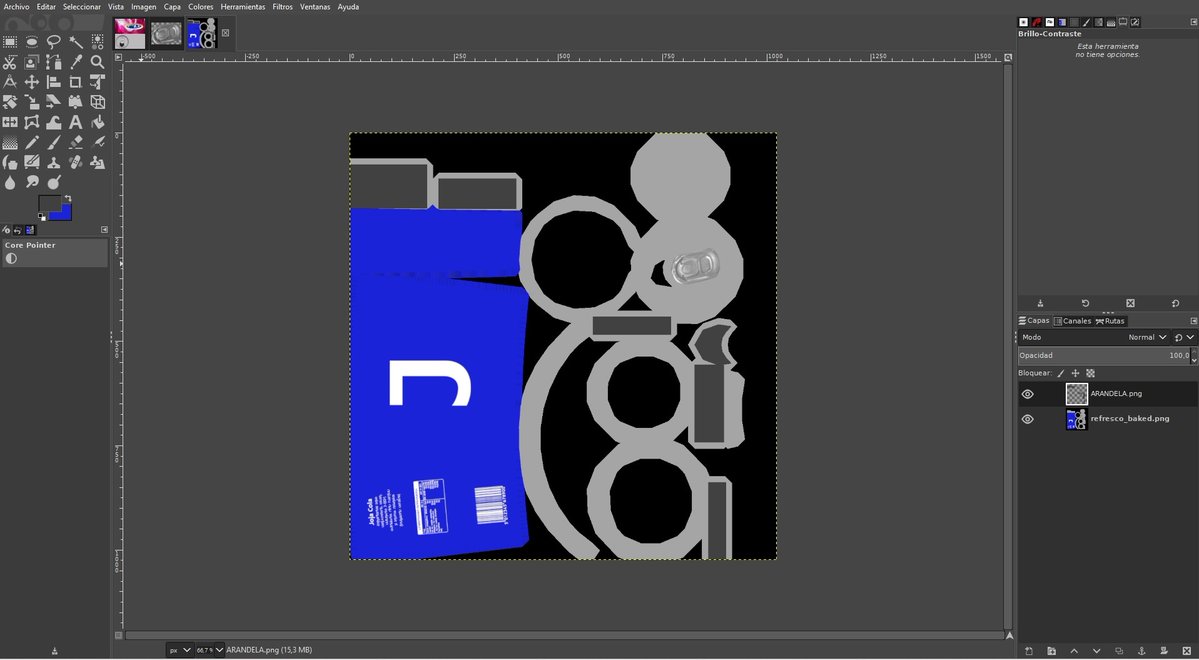Choose the Clone stamp tool
1199x660 pixels.
click(x=54, y=162)
